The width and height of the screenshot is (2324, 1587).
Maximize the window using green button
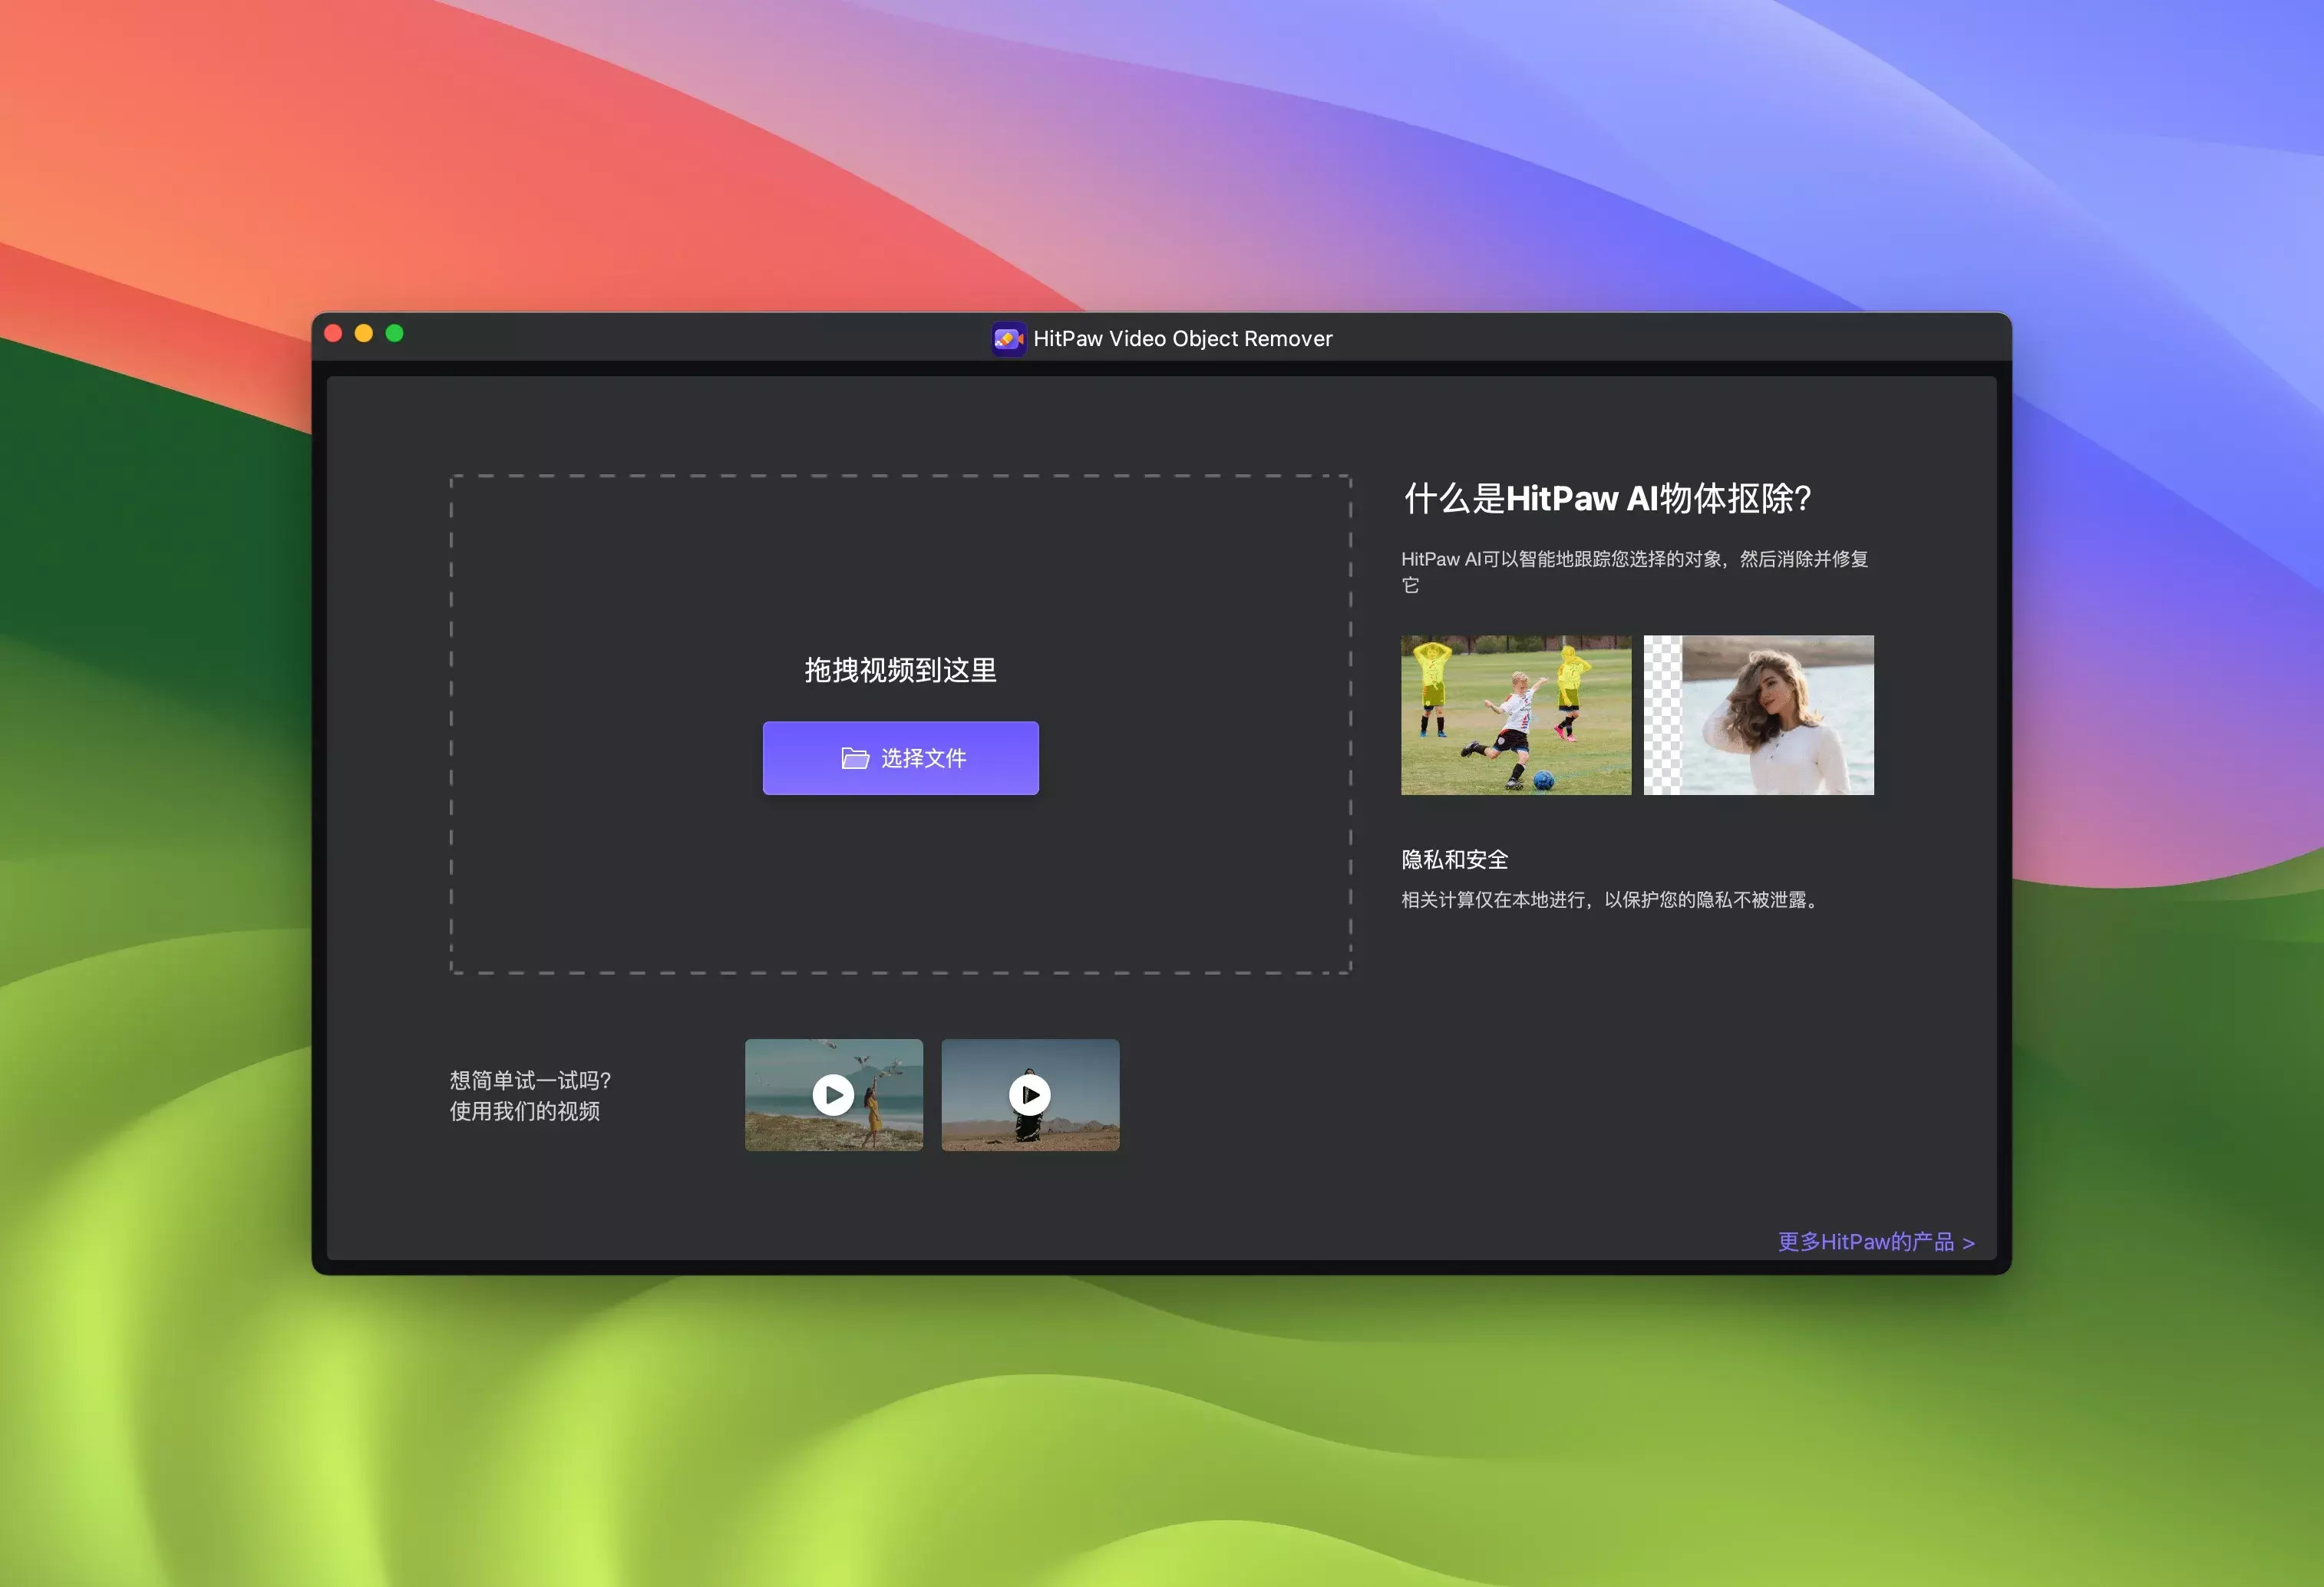[395, 333]
